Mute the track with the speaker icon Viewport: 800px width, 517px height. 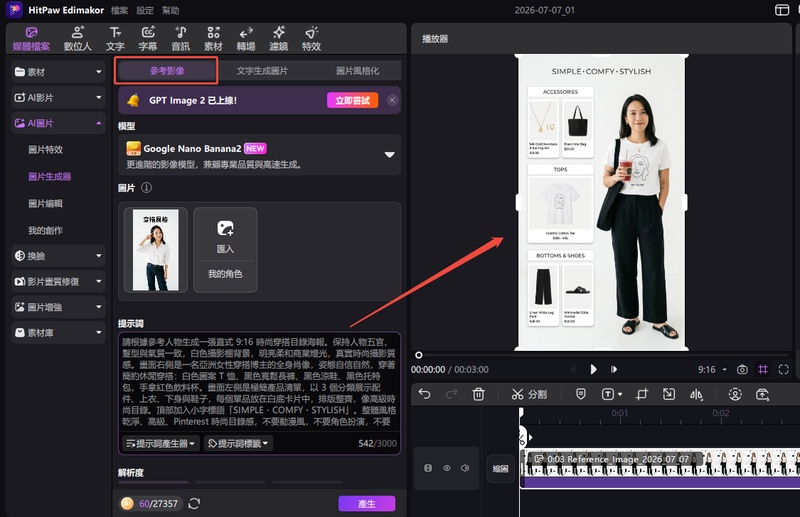click(465, 468)
